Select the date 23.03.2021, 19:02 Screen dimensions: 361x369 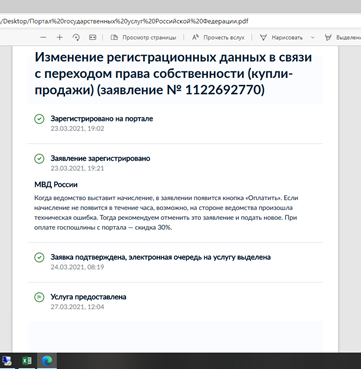[77, 129]
